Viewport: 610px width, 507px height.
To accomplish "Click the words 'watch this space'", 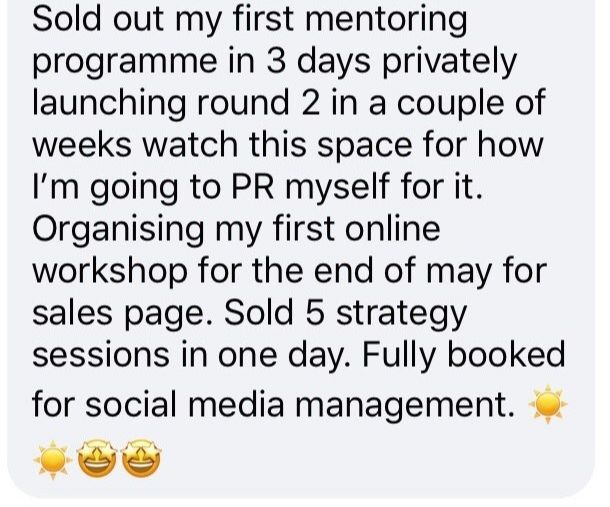I will coord(277,145).
